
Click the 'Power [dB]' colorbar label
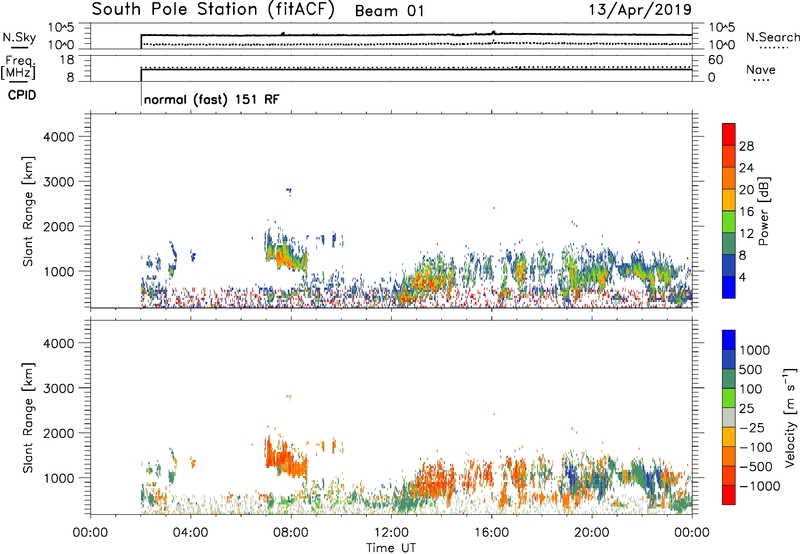click(x=763, y=211)
